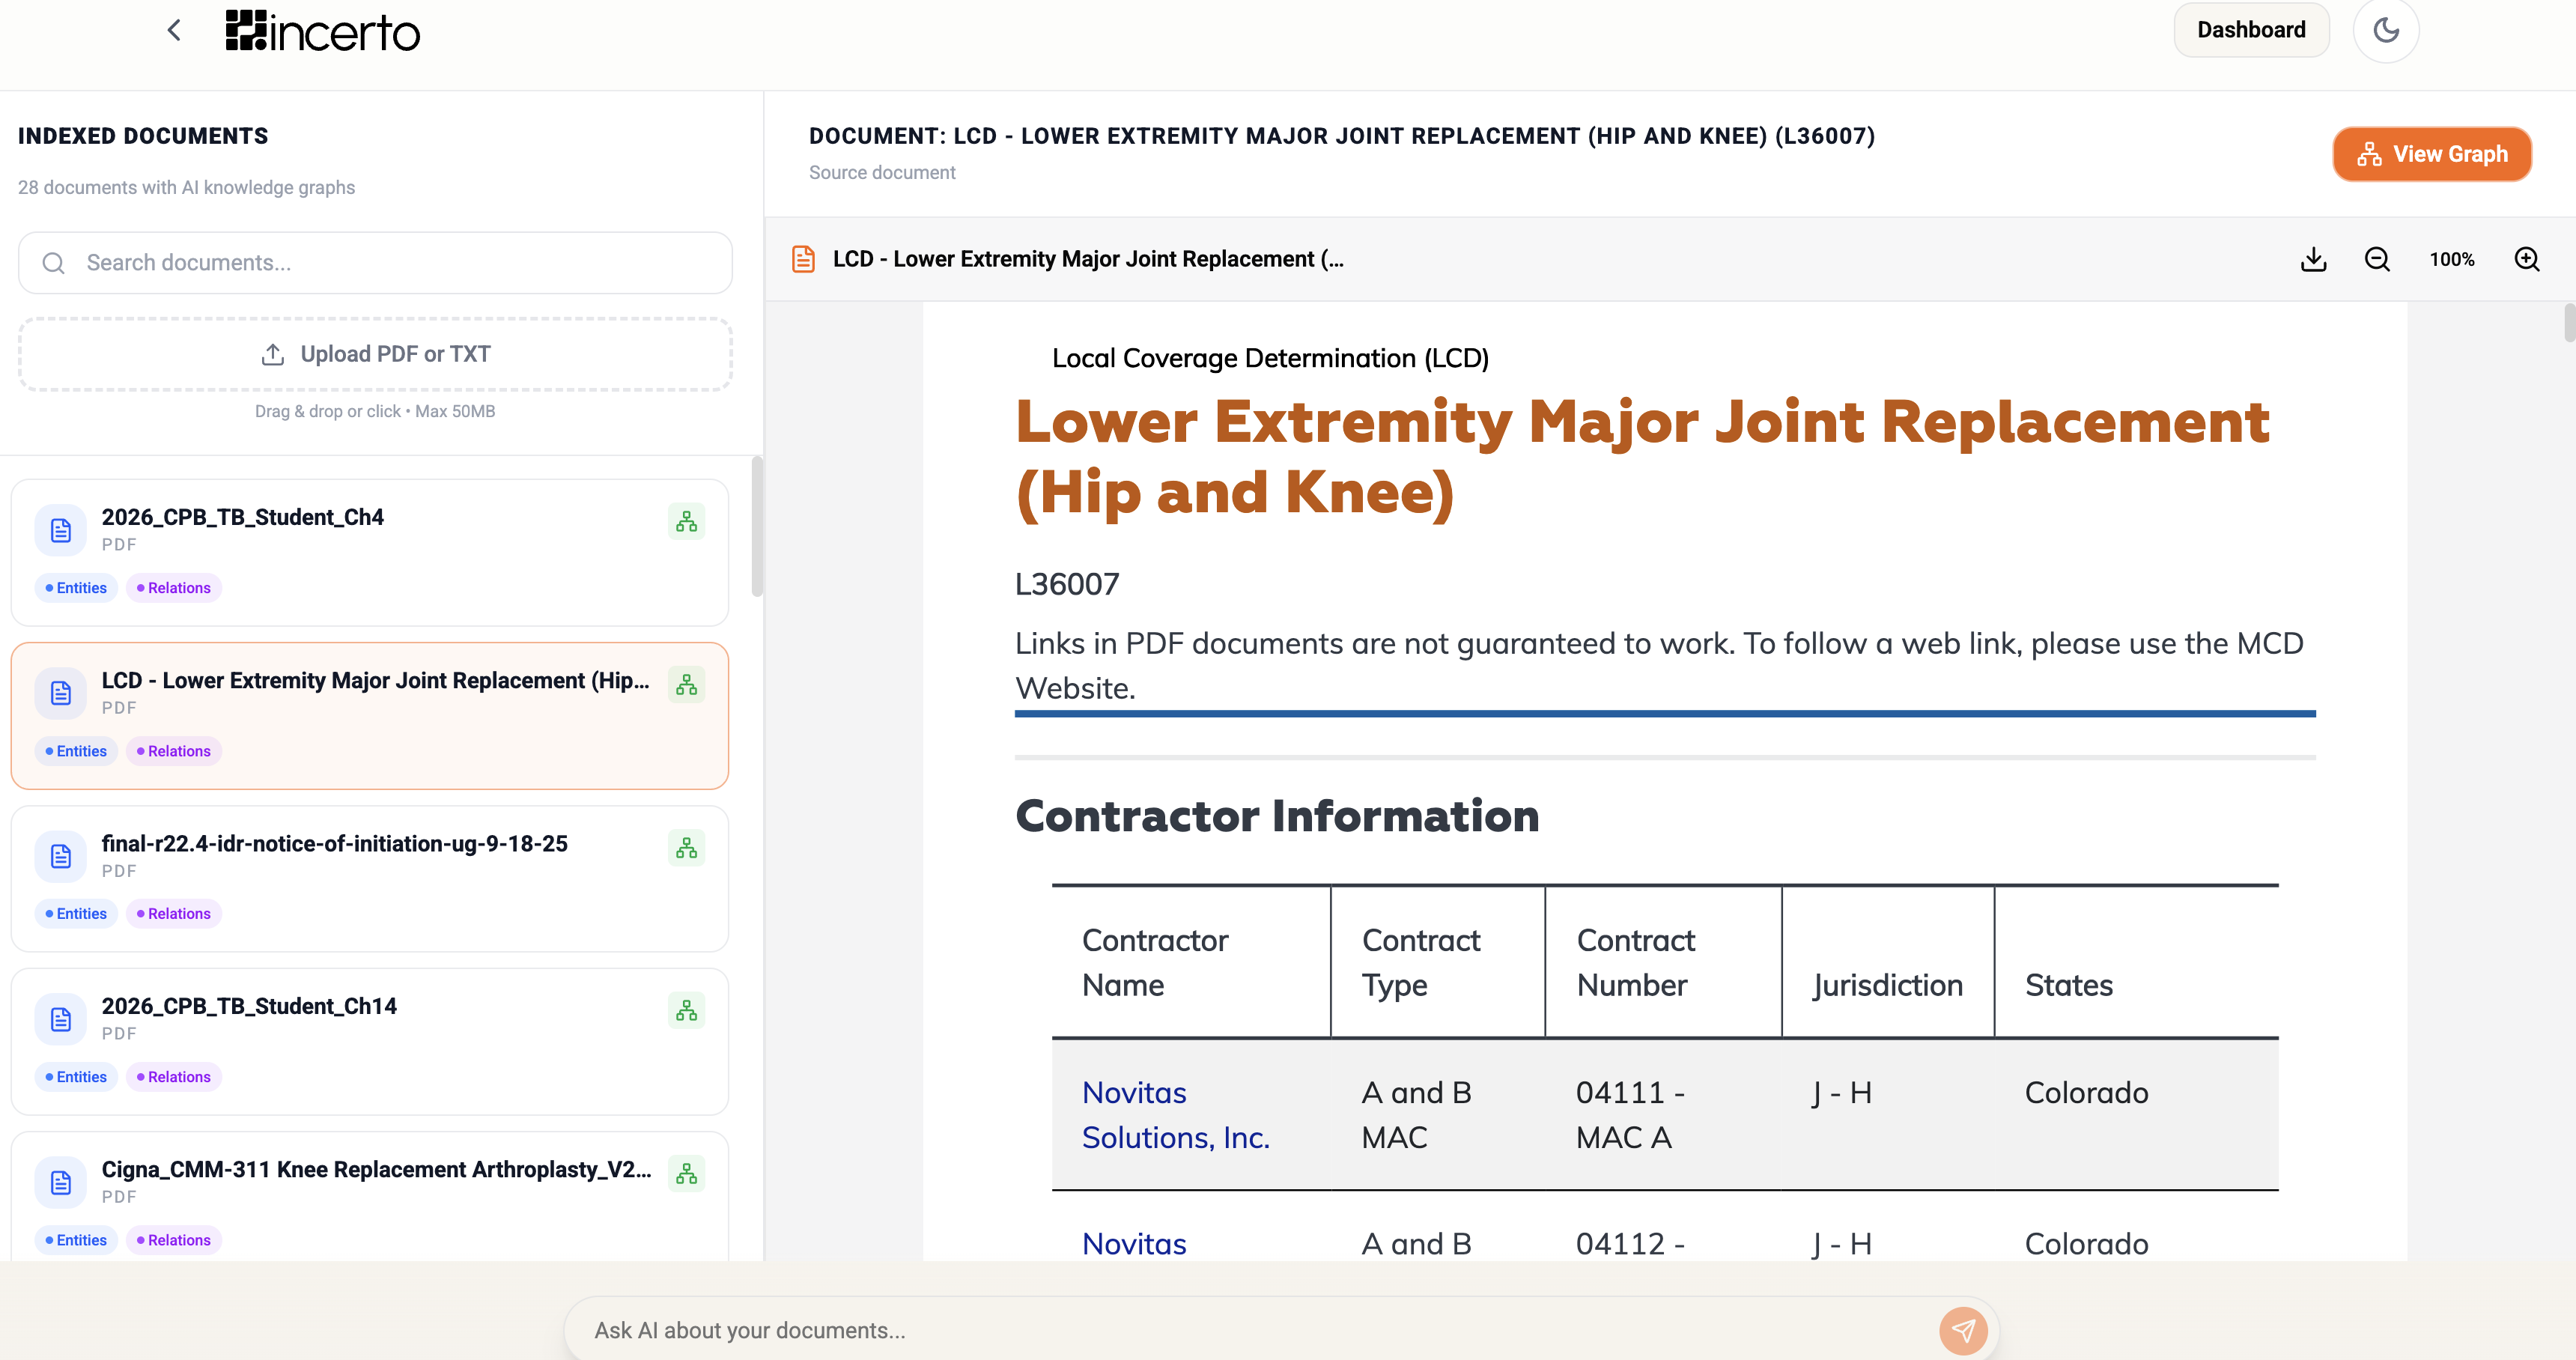This screenshot has width=2576, height=1360.
Task: Go back using the left chevron arrow
Action: 174,31
